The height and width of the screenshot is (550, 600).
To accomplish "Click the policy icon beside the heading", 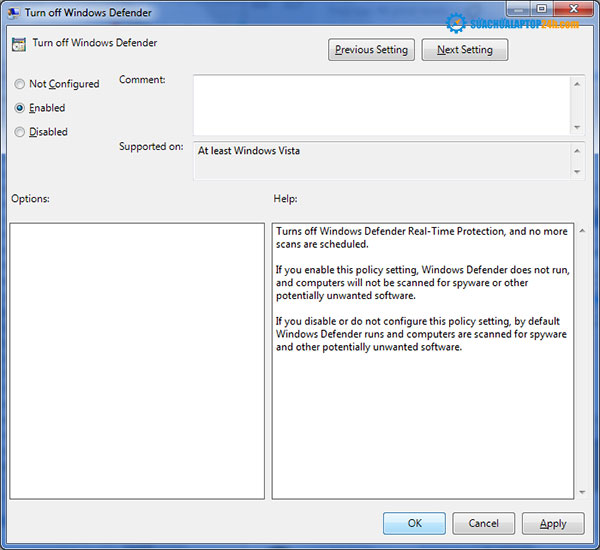I will 19,44.
